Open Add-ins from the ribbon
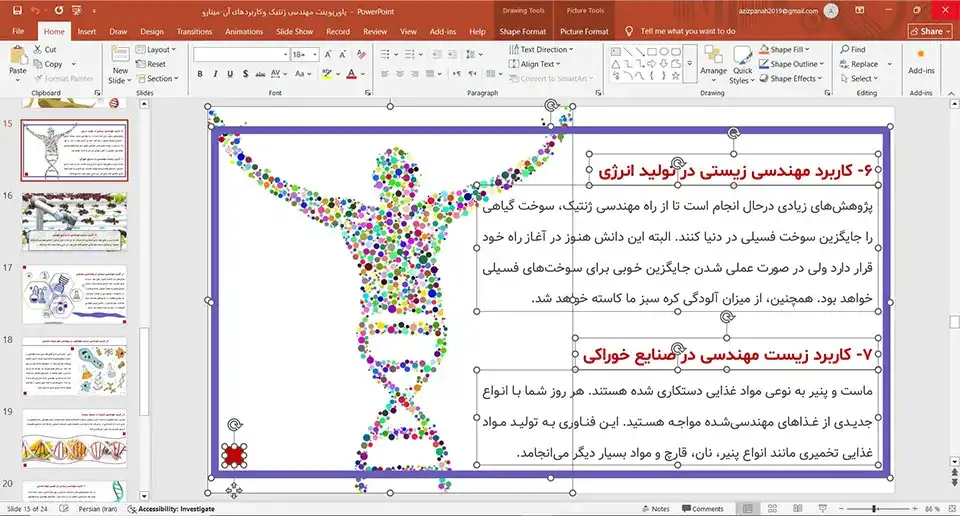This screenshot has height=516, width=960. (921, 62)
